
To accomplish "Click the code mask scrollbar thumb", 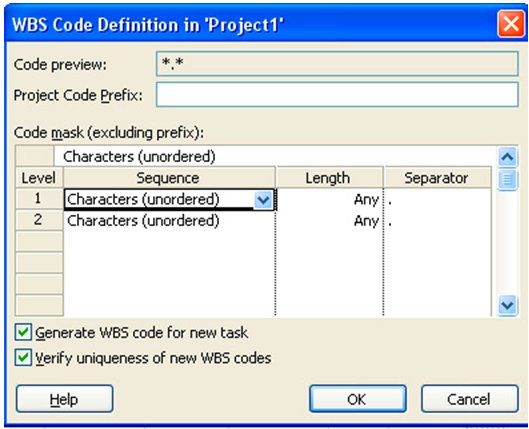I will [x=507, y=179].
